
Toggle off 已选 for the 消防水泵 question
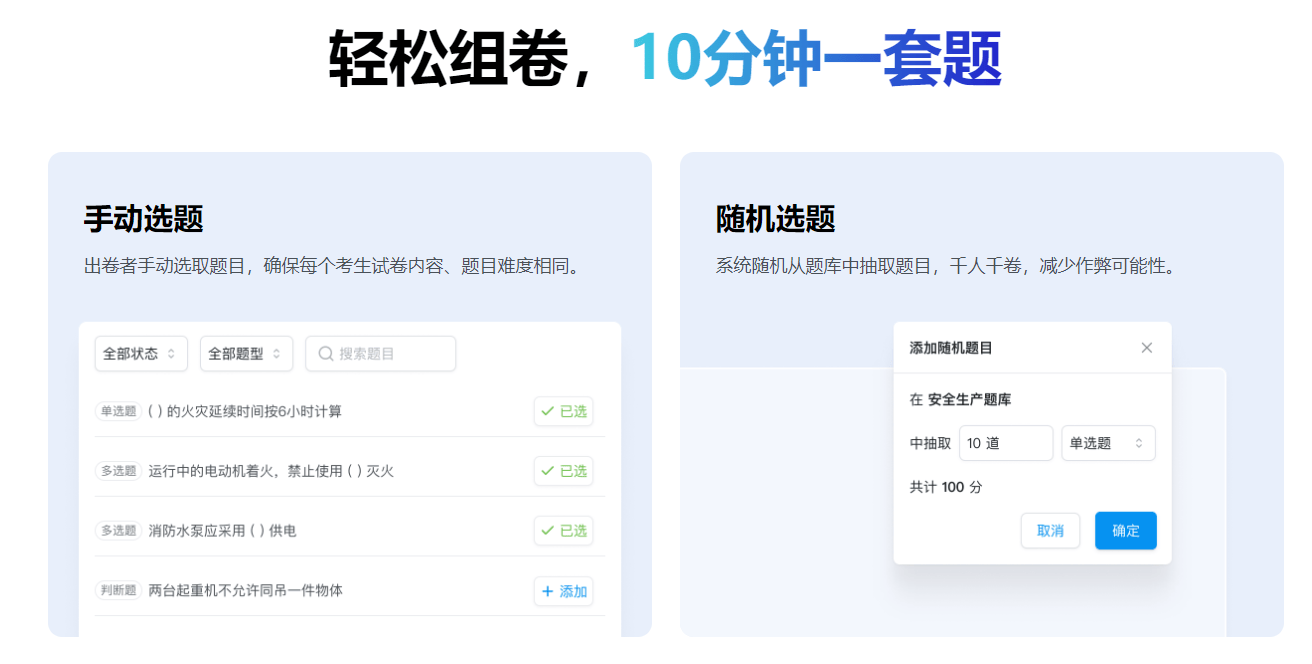tap(563, 531)
